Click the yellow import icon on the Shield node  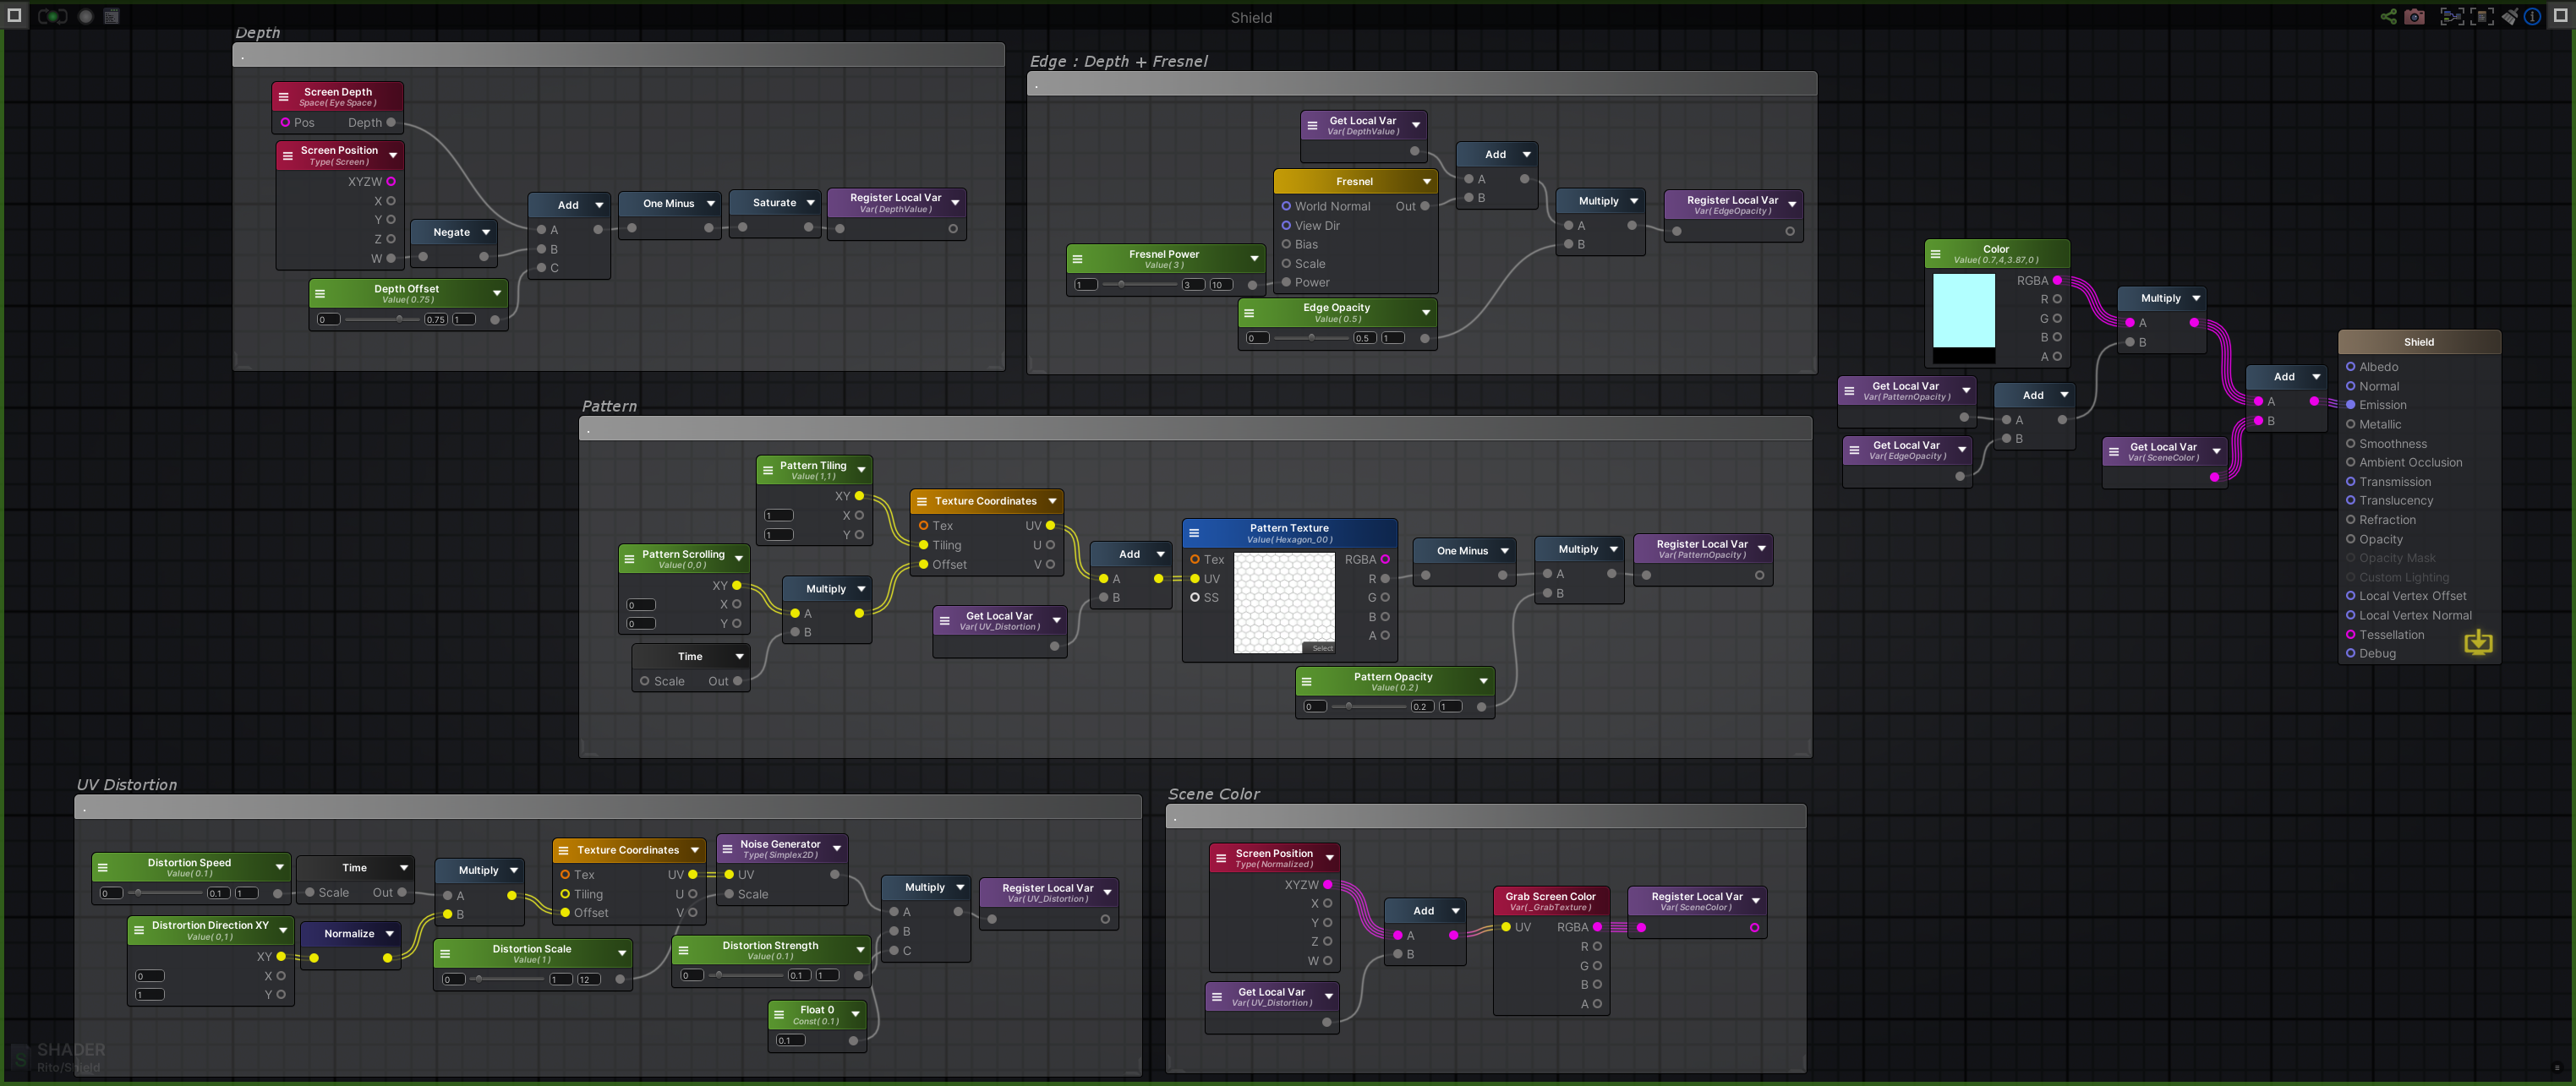2478,642
